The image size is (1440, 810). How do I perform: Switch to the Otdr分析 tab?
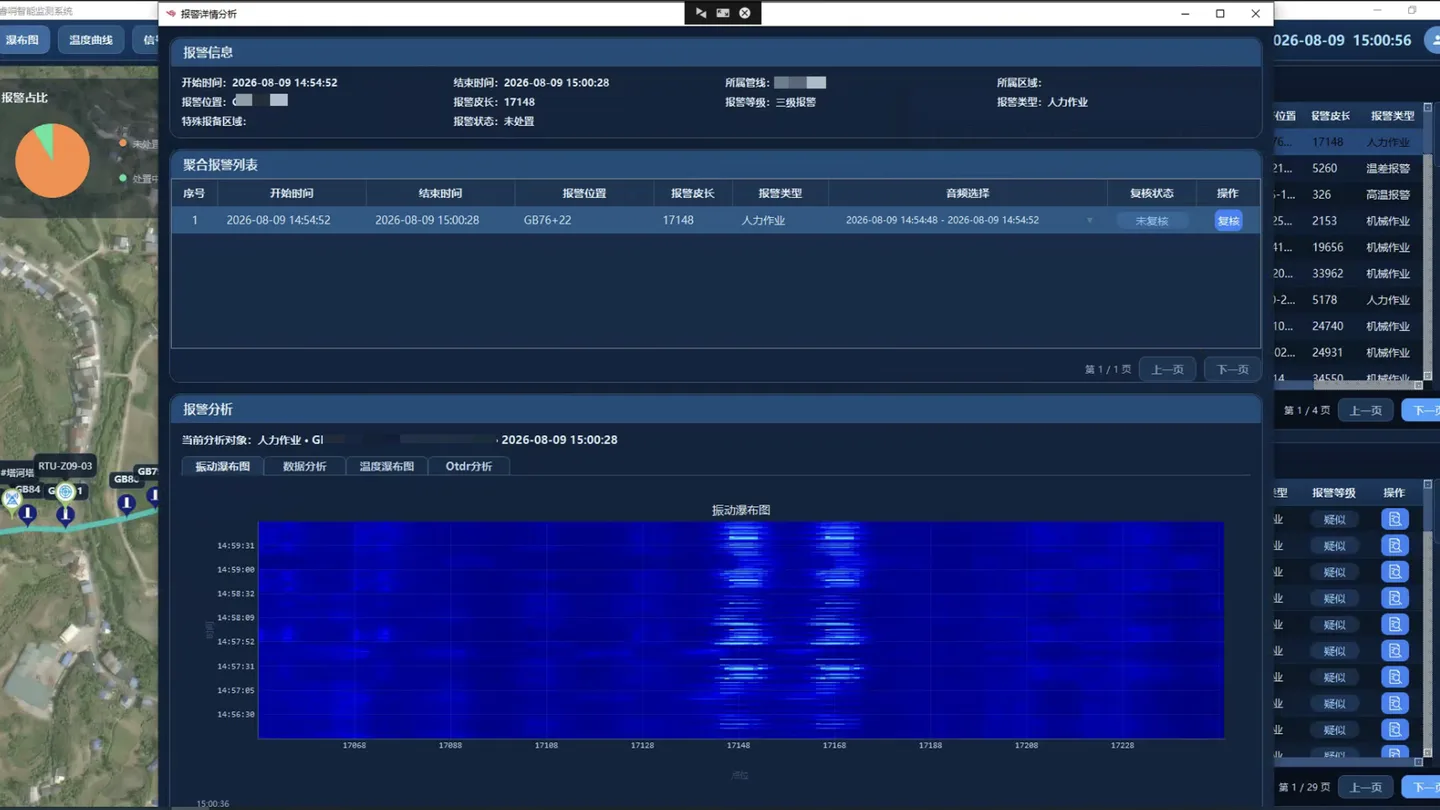click(469, 466)
